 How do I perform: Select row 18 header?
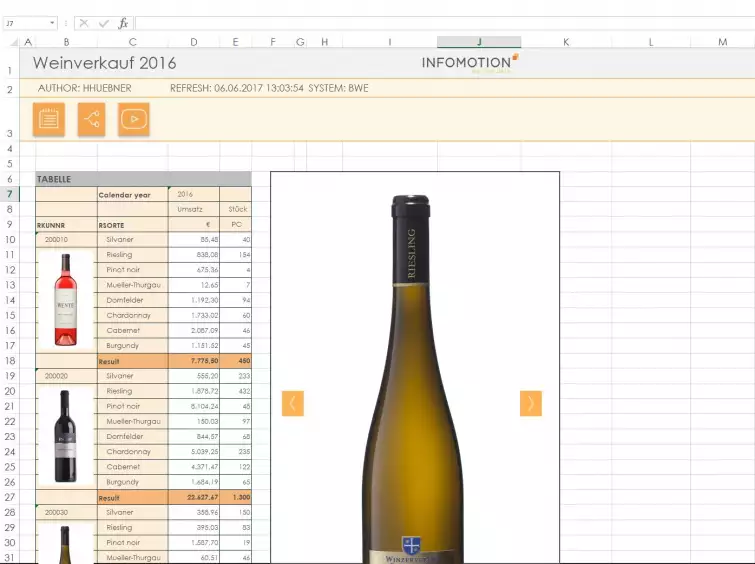pyautogui.click(x=9, y=361)
